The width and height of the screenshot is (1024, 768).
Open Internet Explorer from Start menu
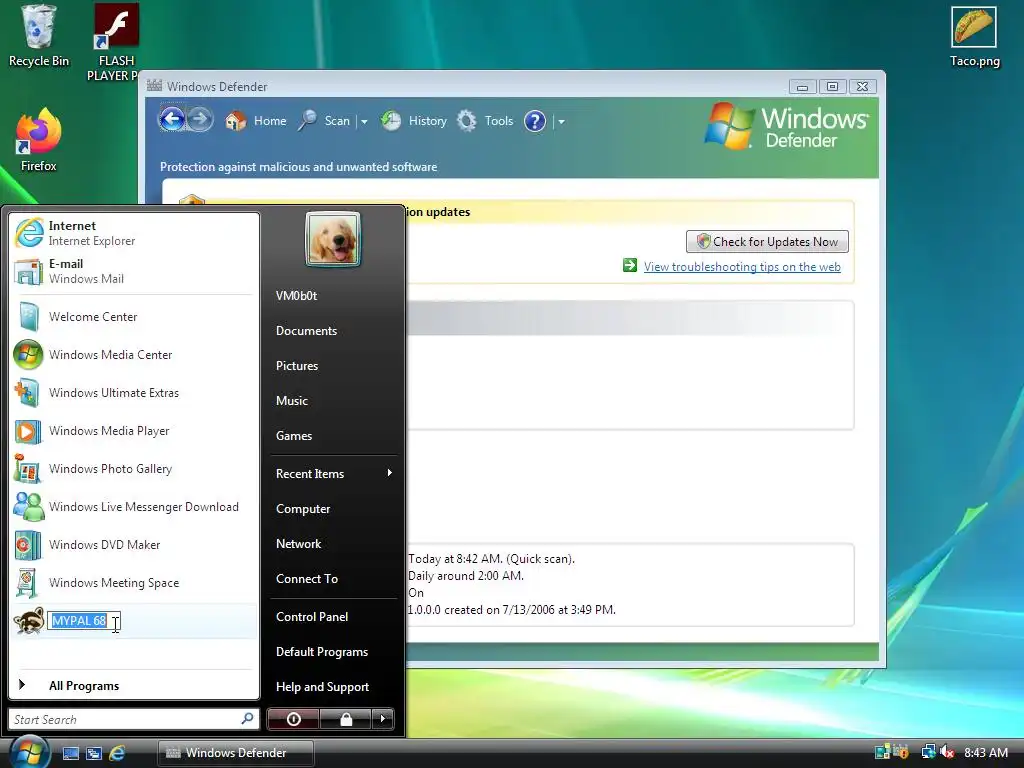134,233
